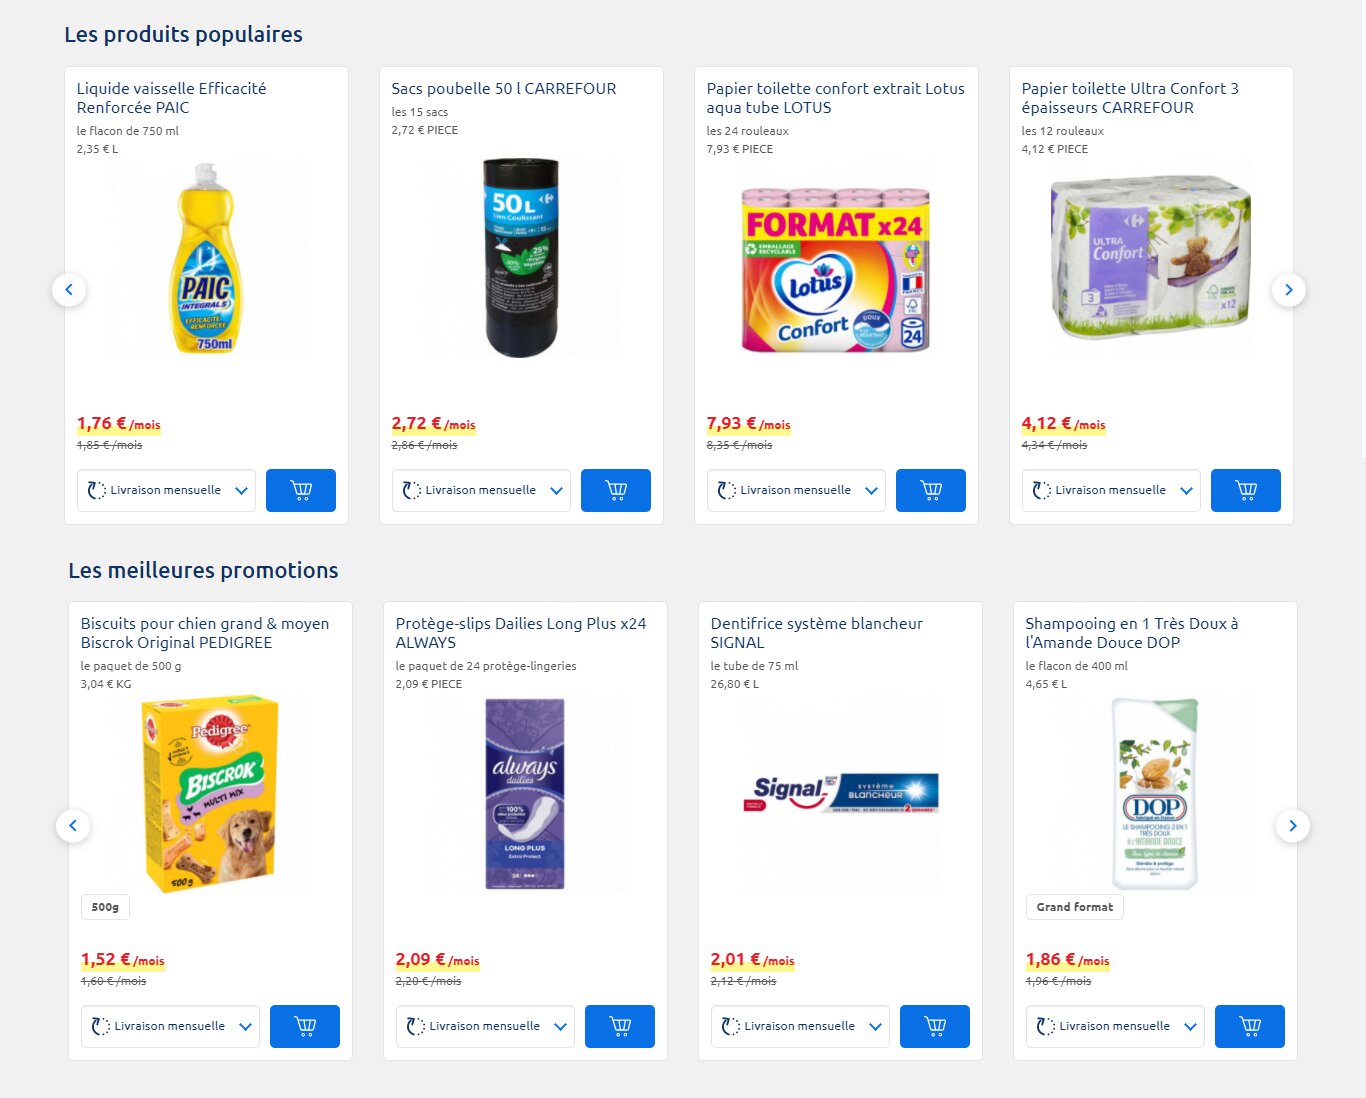Add Pedigree Biscrok biscuits to cart
Viewport: 1366px width, 1098px height.
pyautogui.click(x=304, y=1026)
